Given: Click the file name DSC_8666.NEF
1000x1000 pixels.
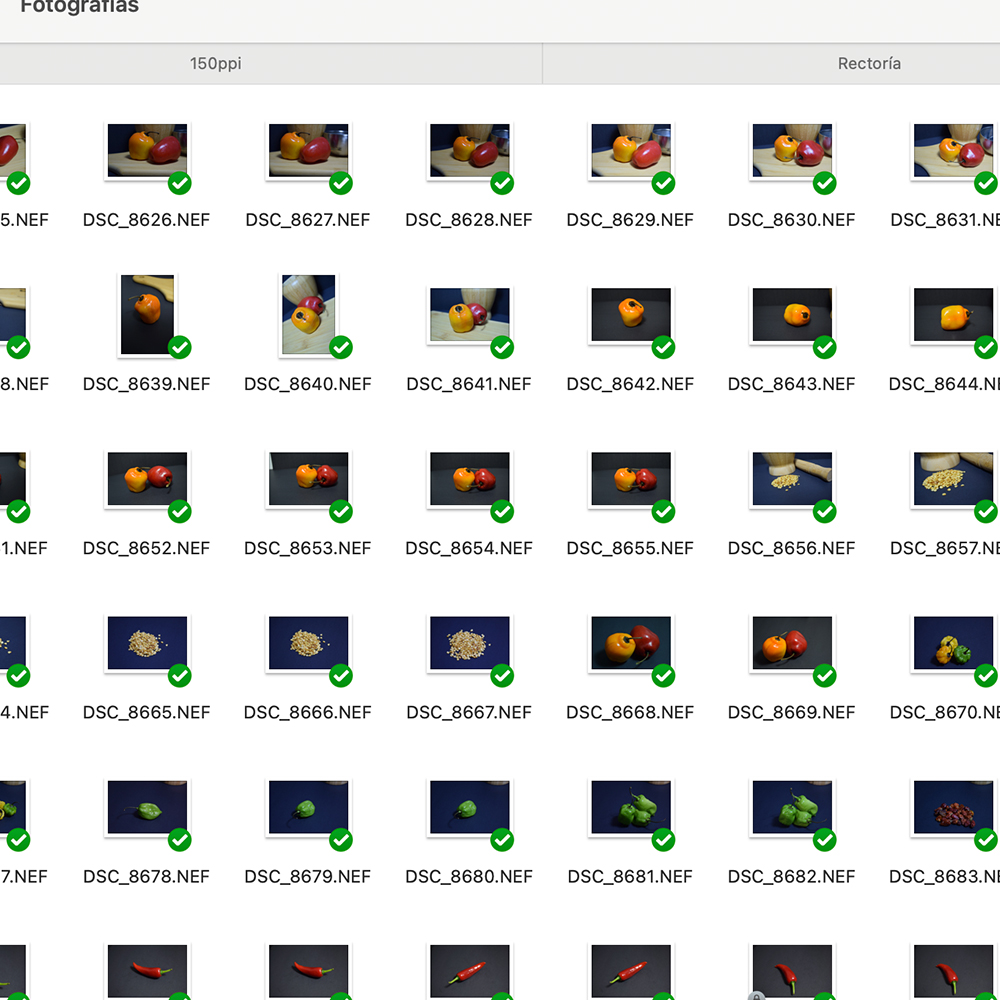Looking at the screenshot, I should (307, 712).
